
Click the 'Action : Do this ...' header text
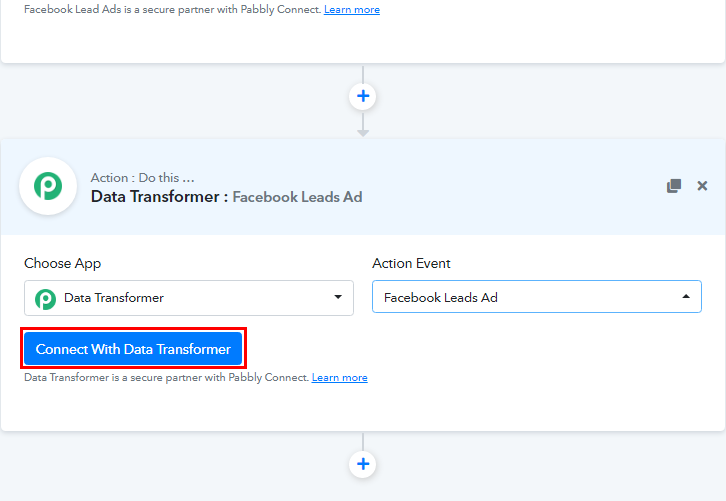coord(142,178)
